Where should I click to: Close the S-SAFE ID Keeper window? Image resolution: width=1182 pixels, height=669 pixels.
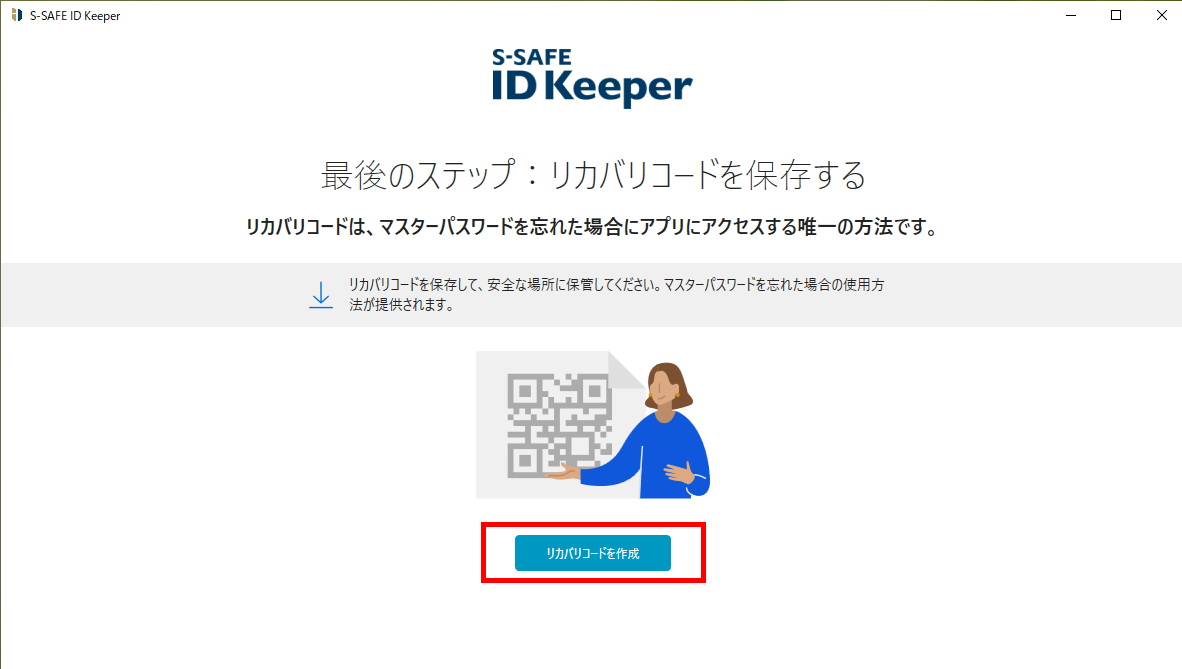click(x=1161, y=15)
